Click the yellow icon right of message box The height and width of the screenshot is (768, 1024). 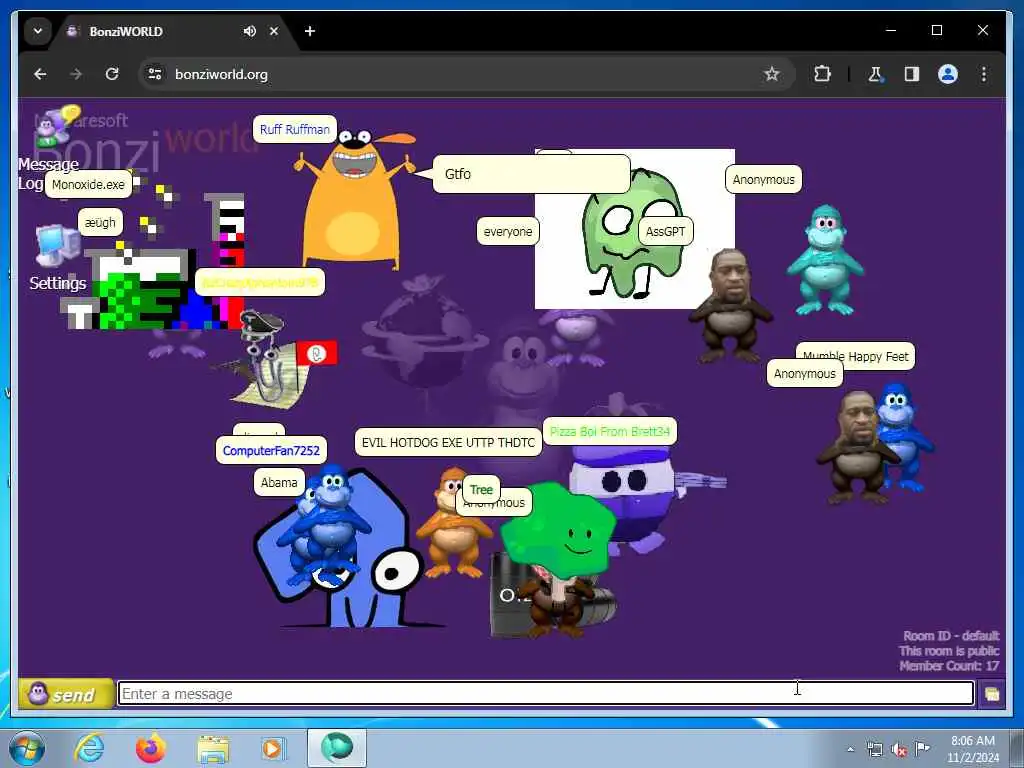pos(992,694)
